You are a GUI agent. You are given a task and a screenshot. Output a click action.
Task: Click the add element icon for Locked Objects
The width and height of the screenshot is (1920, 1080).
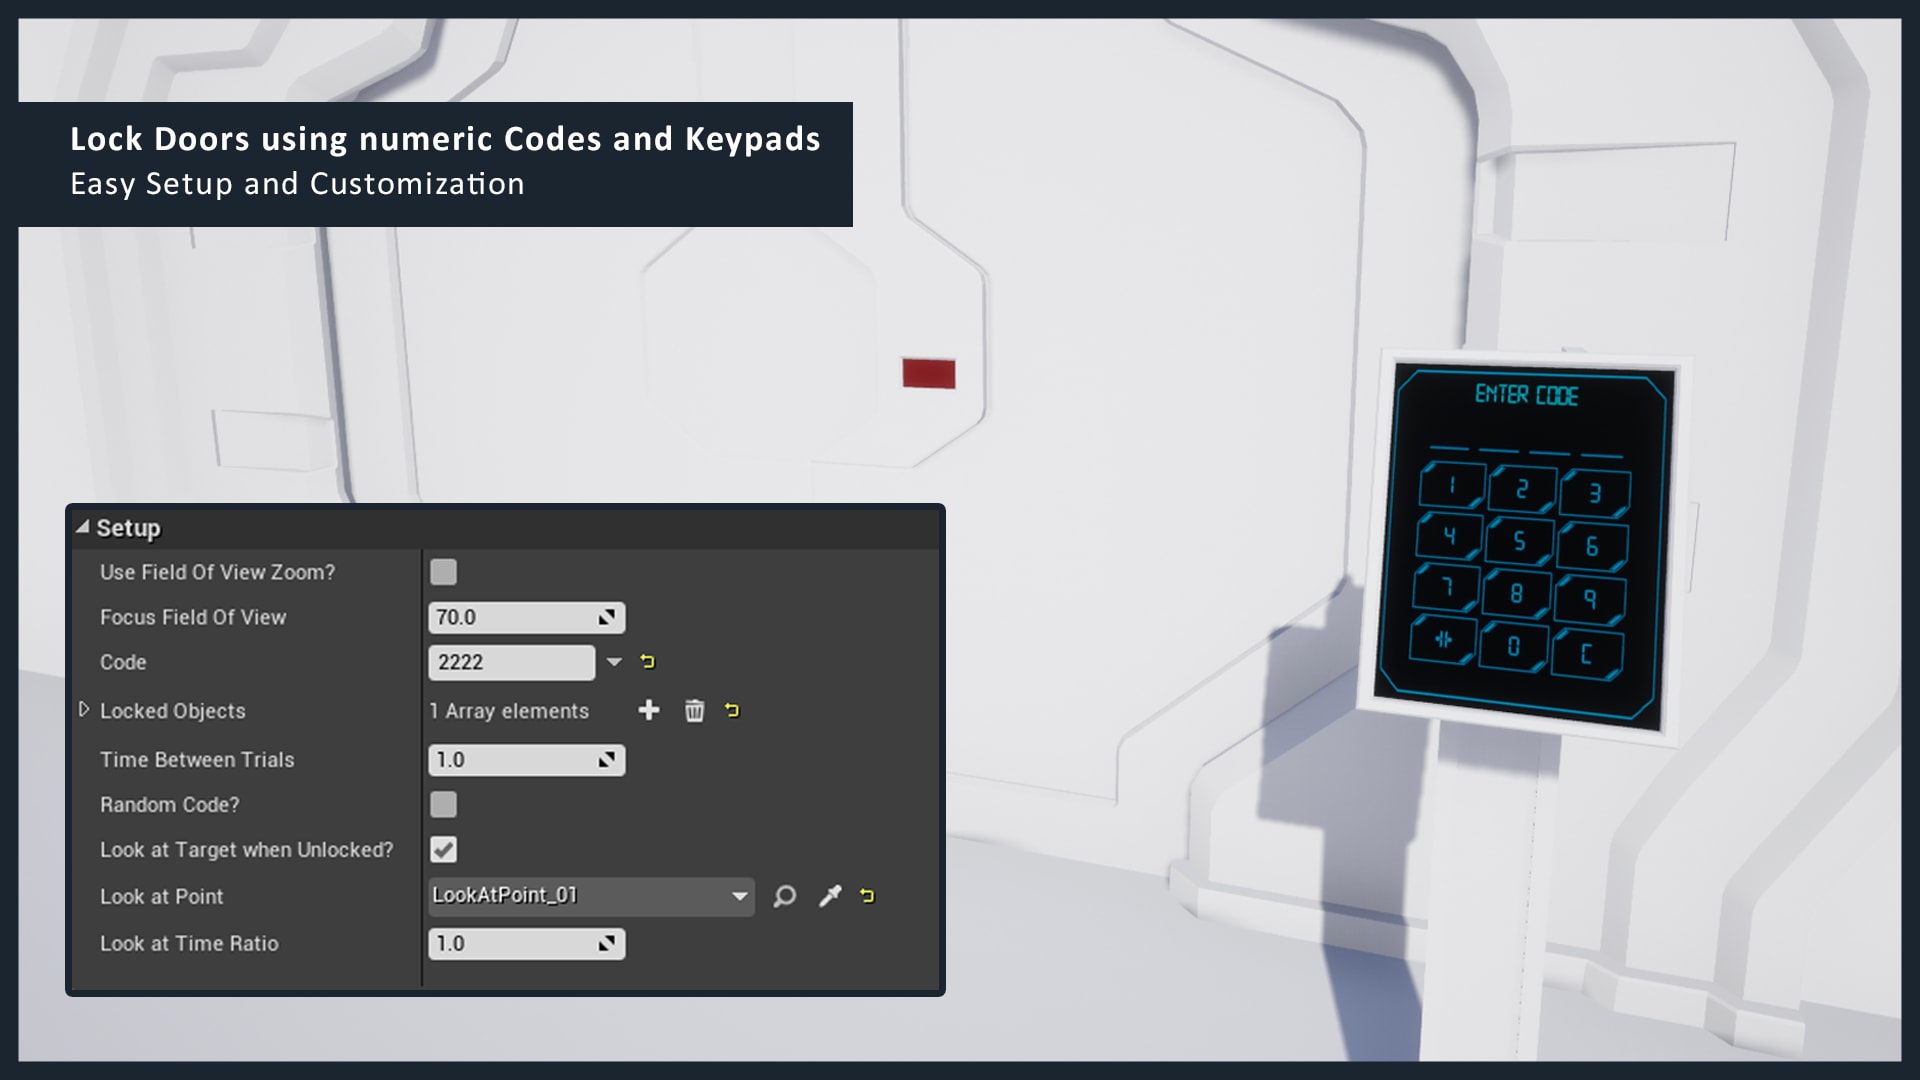pos(649,711)
